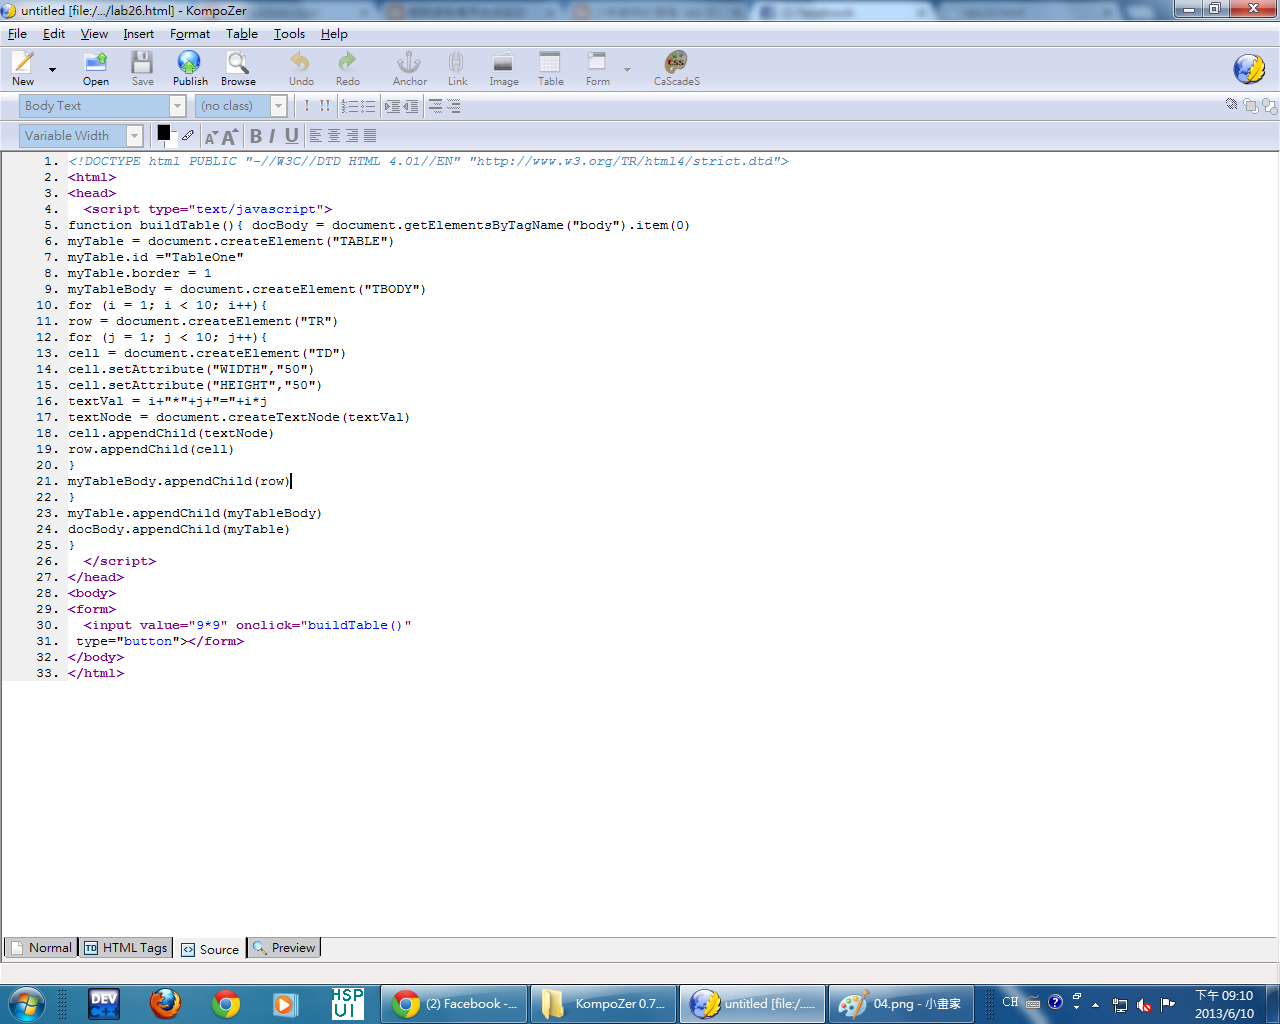Screen dimensions: 1280x1024
Task: Click the Browse magnifier icon
Action: pyautogui.click(x=238, y=68)
